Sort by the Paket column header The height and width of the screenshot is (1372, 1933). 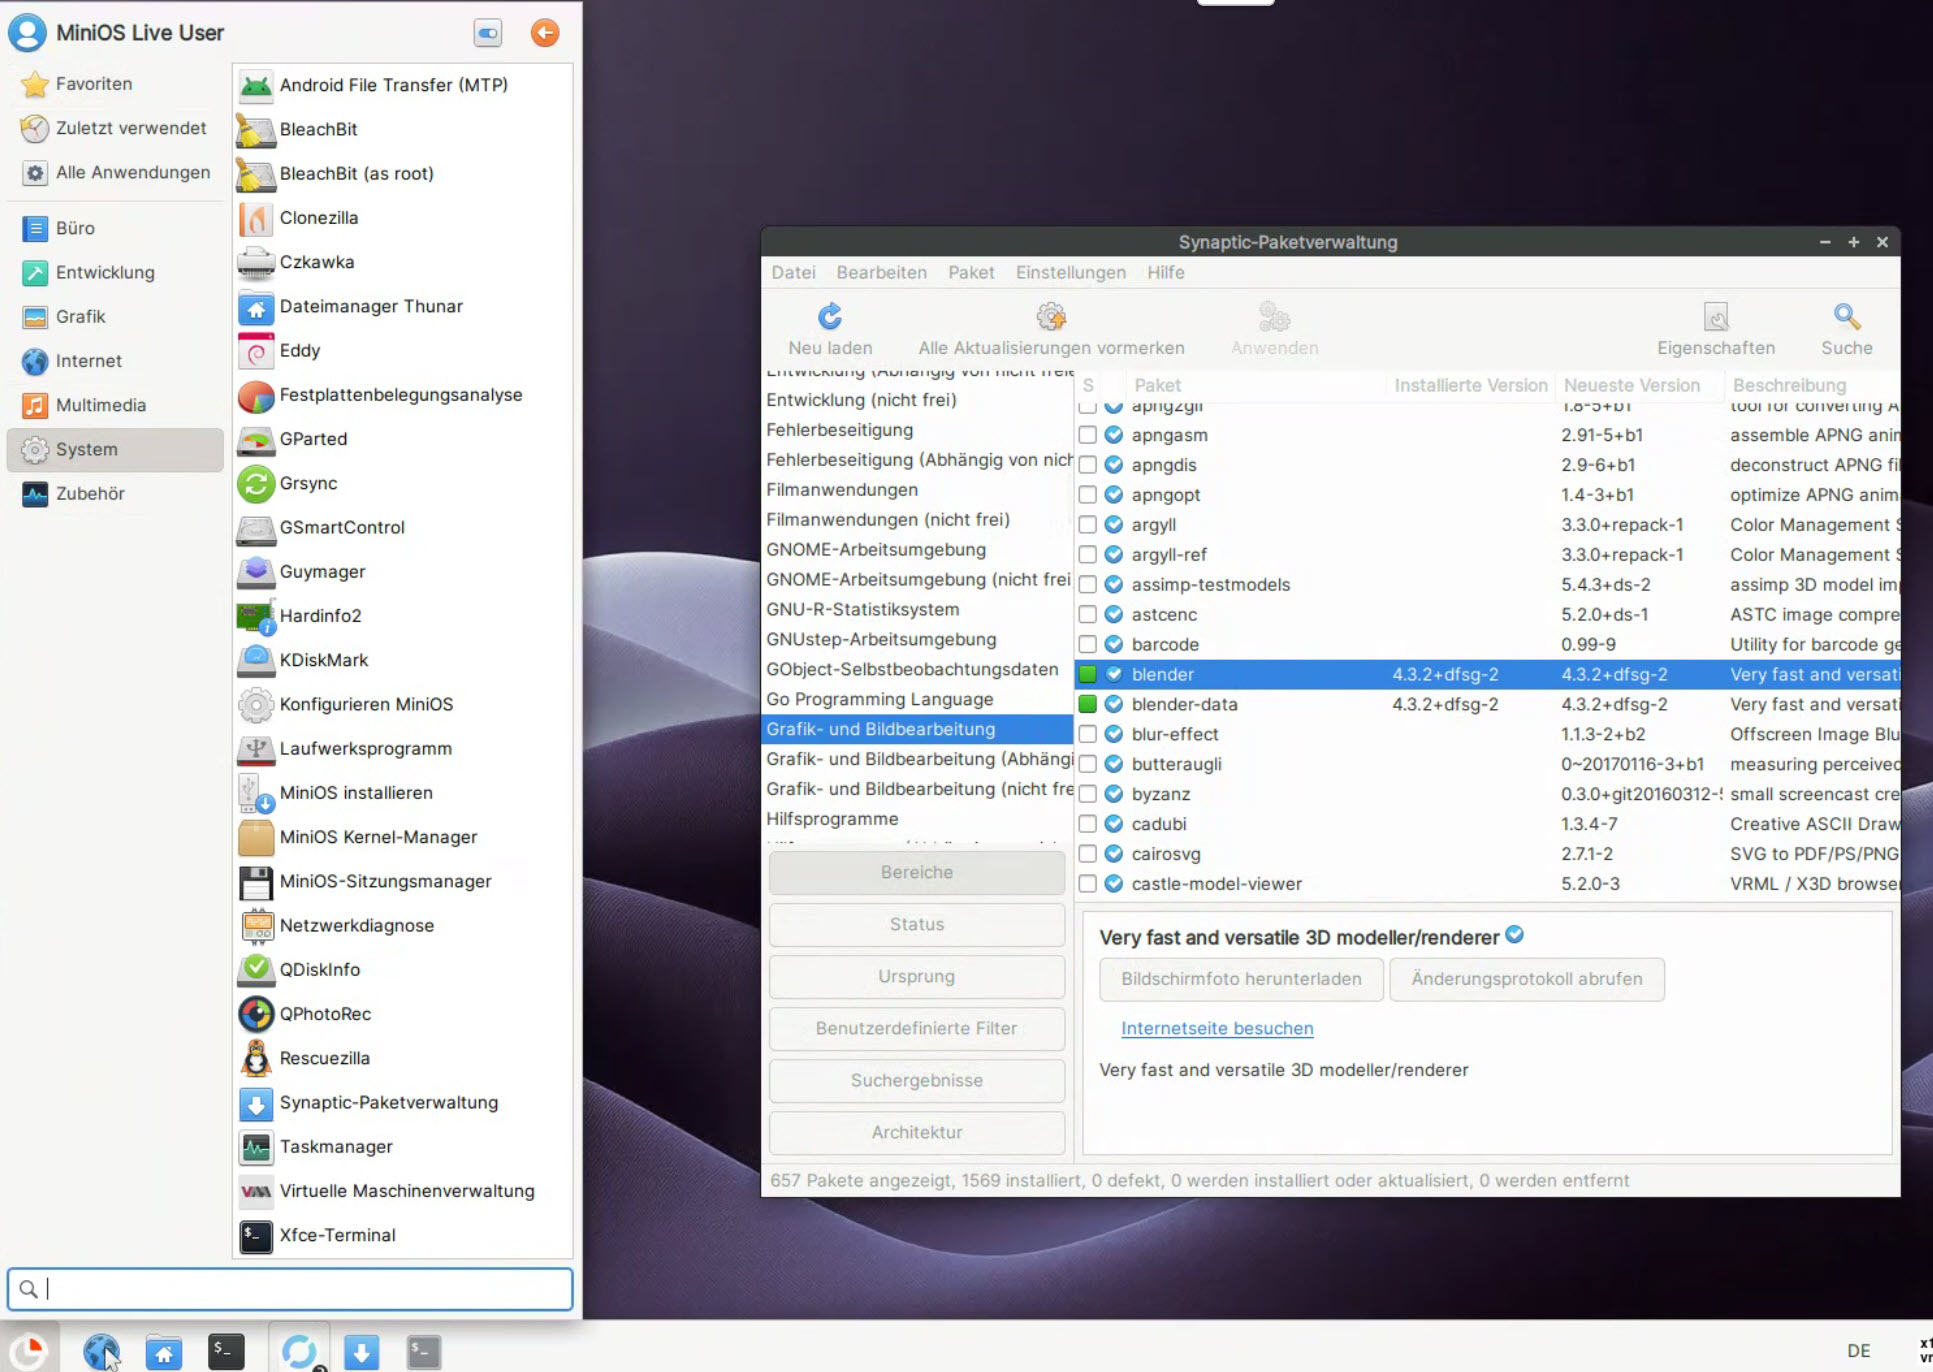click(x=1157, y=385)
